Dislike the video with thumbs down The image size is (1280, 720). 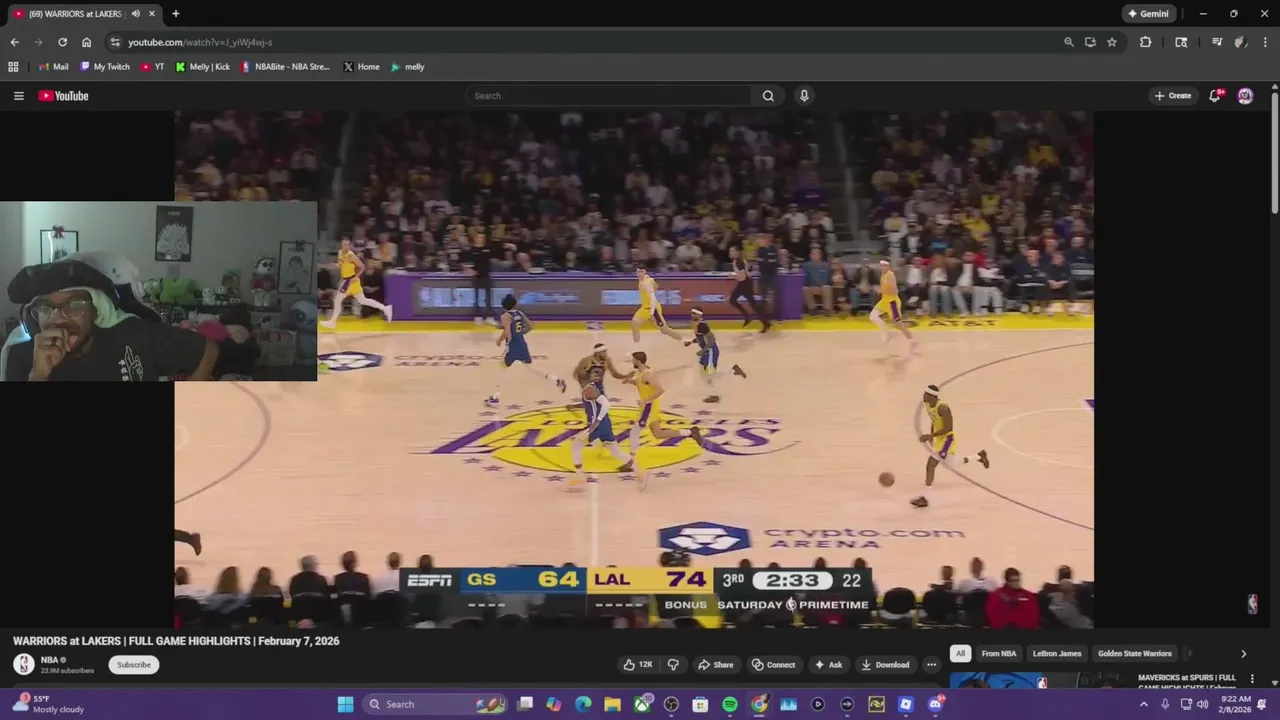coord(673,665)
